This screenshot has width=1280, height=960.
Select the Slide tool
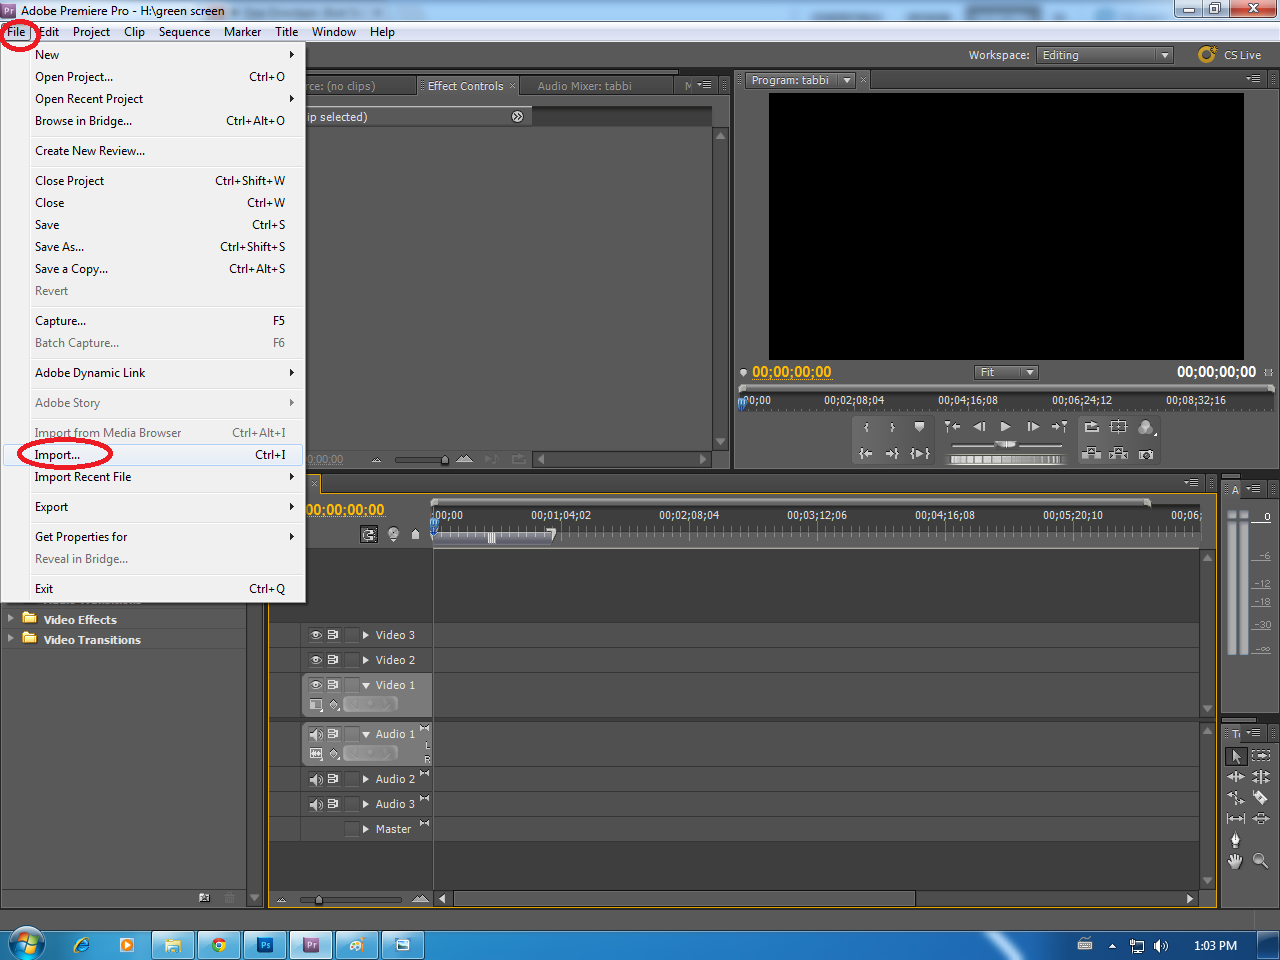click(x=1261, y=819)
